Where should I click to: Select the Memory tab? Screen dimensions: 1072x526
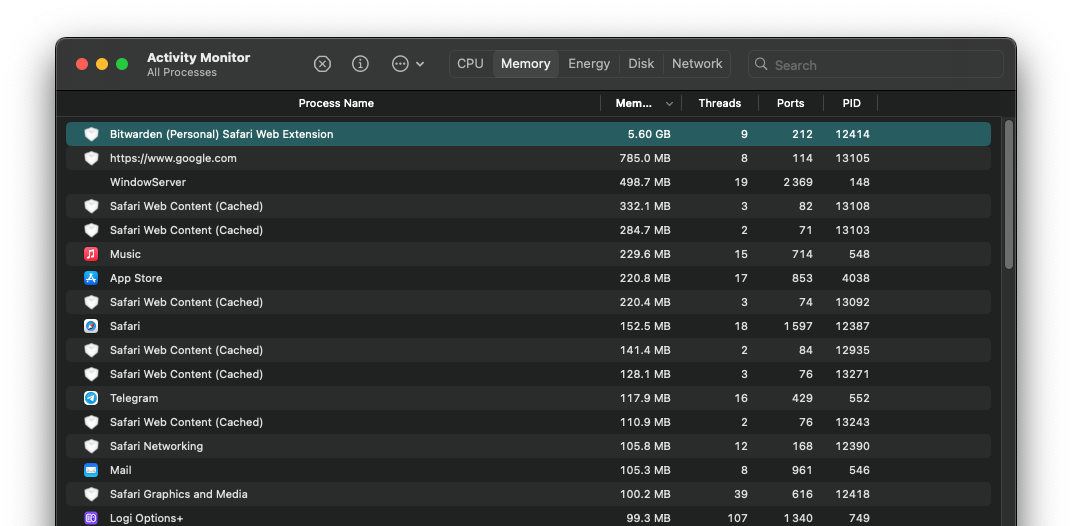click(x=526, y=64)
